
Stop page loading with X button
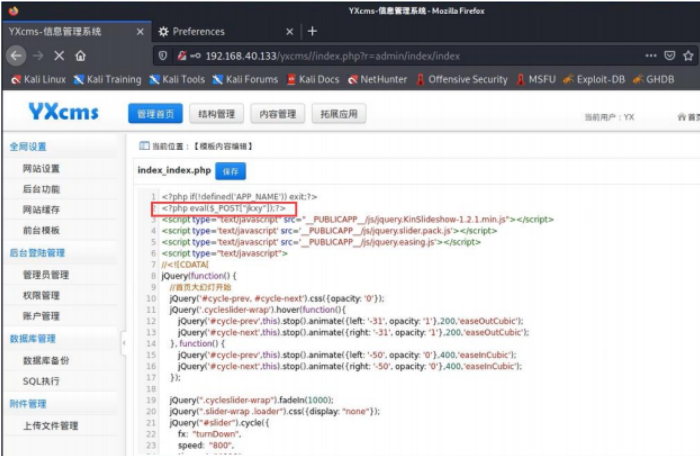pos(59,56)
